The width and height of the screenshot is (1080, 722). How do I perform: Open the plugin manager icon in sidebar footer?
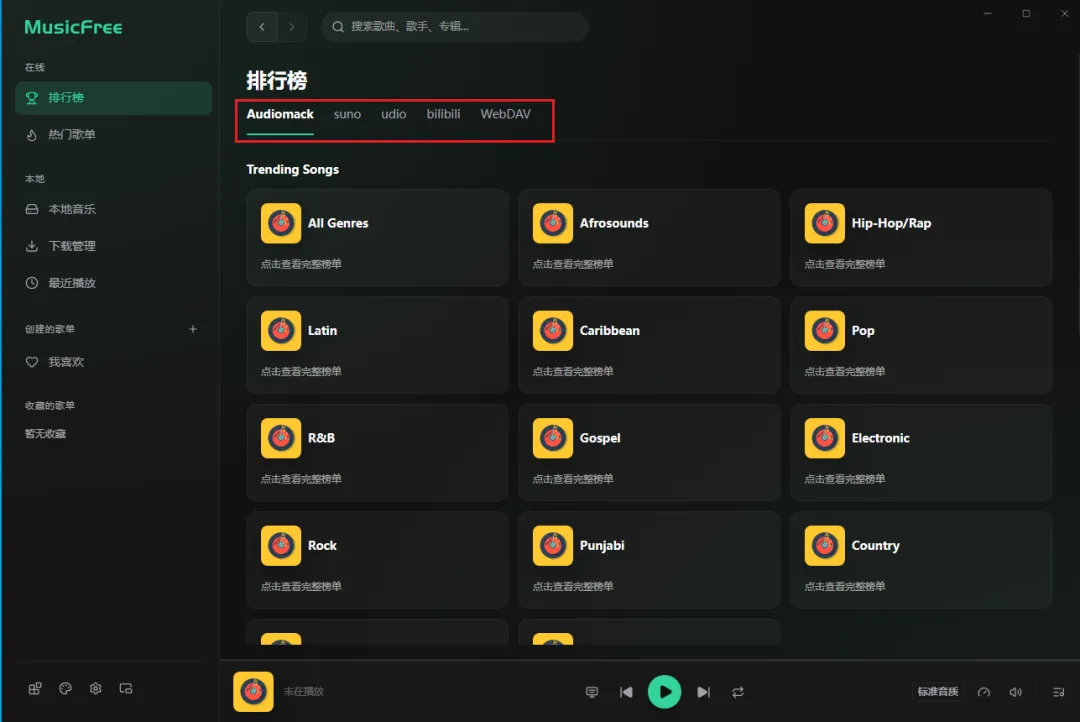34,688
